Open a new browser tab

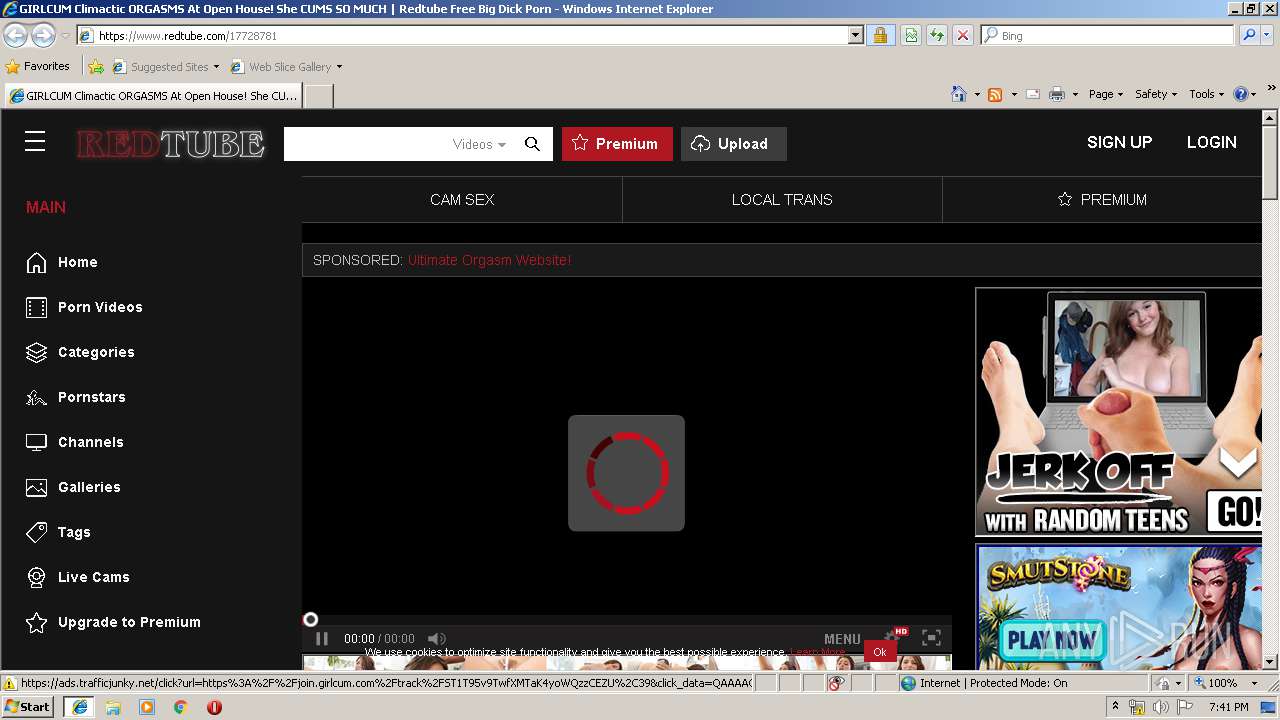tap(318, 96)
